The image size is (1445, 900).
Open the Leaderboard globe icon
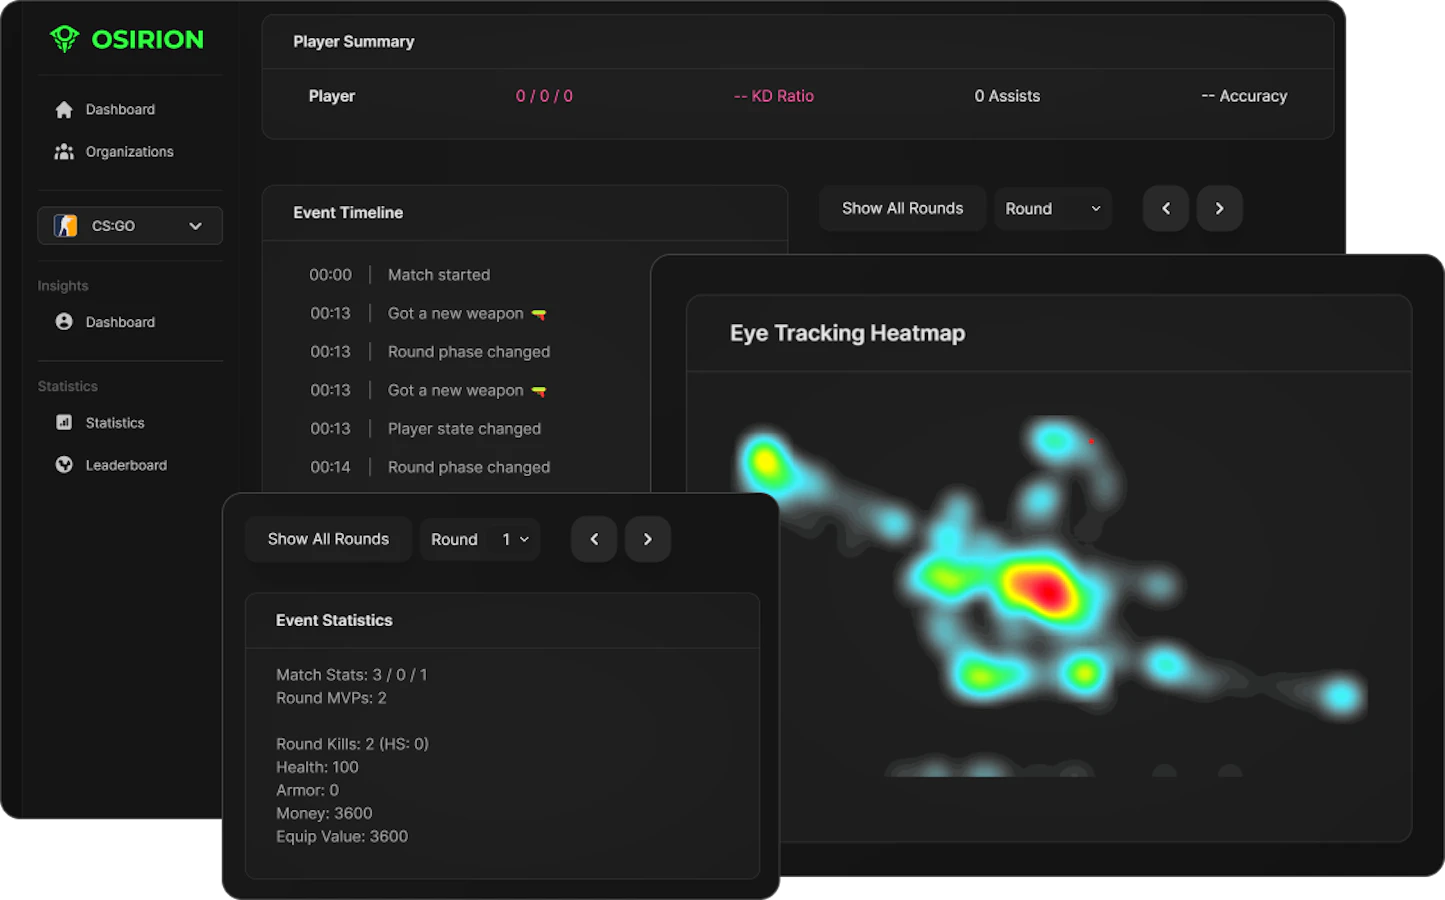tap(64, 465)
